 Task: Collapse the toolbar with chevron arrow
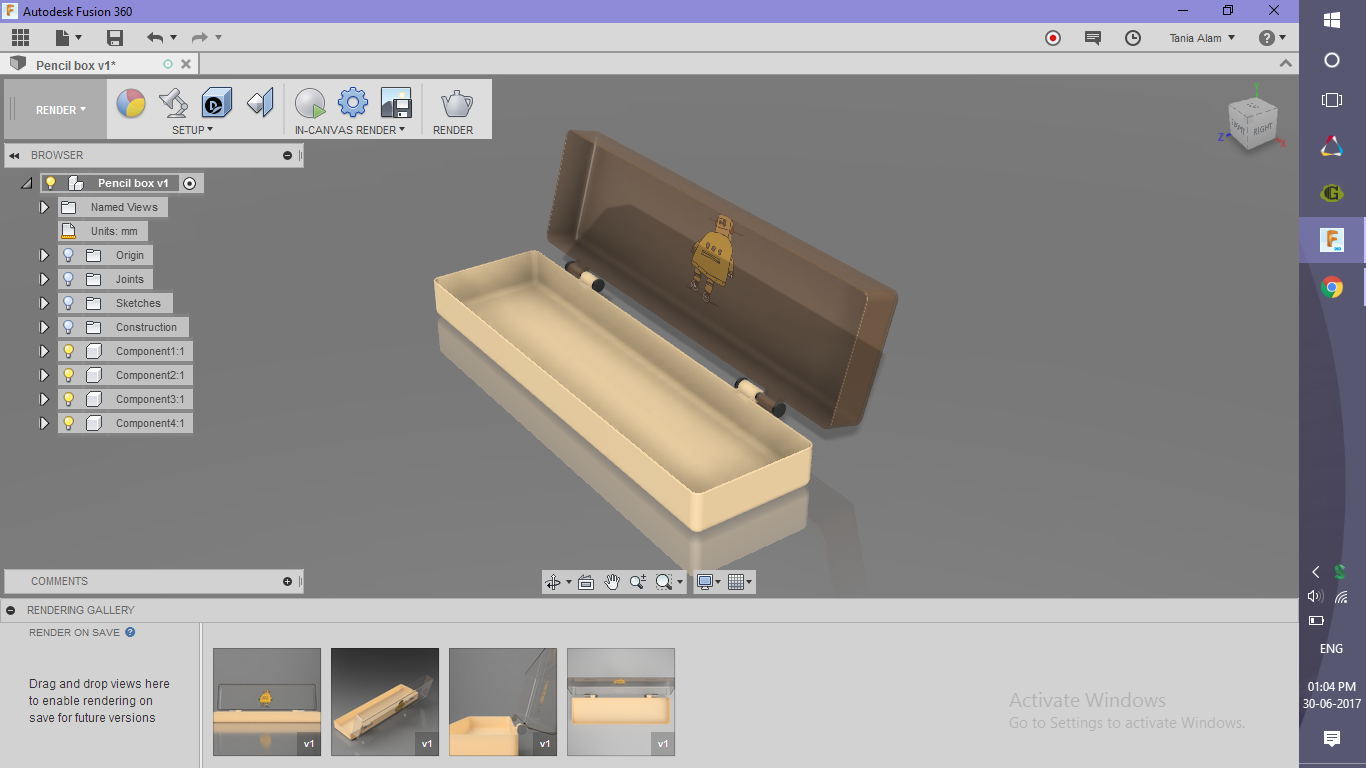click(x=1286, y=64)
